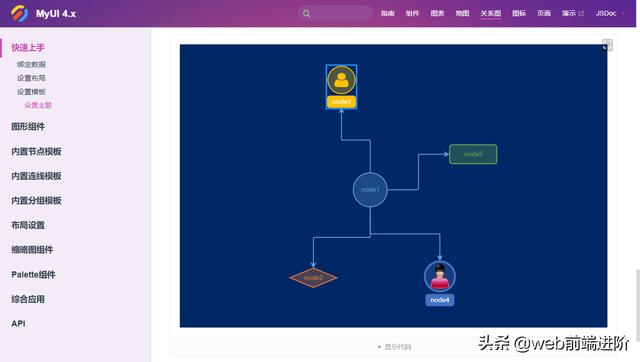
Task: Expand 内置分组模板 section in sidebar
Action: tap(36, 200)
